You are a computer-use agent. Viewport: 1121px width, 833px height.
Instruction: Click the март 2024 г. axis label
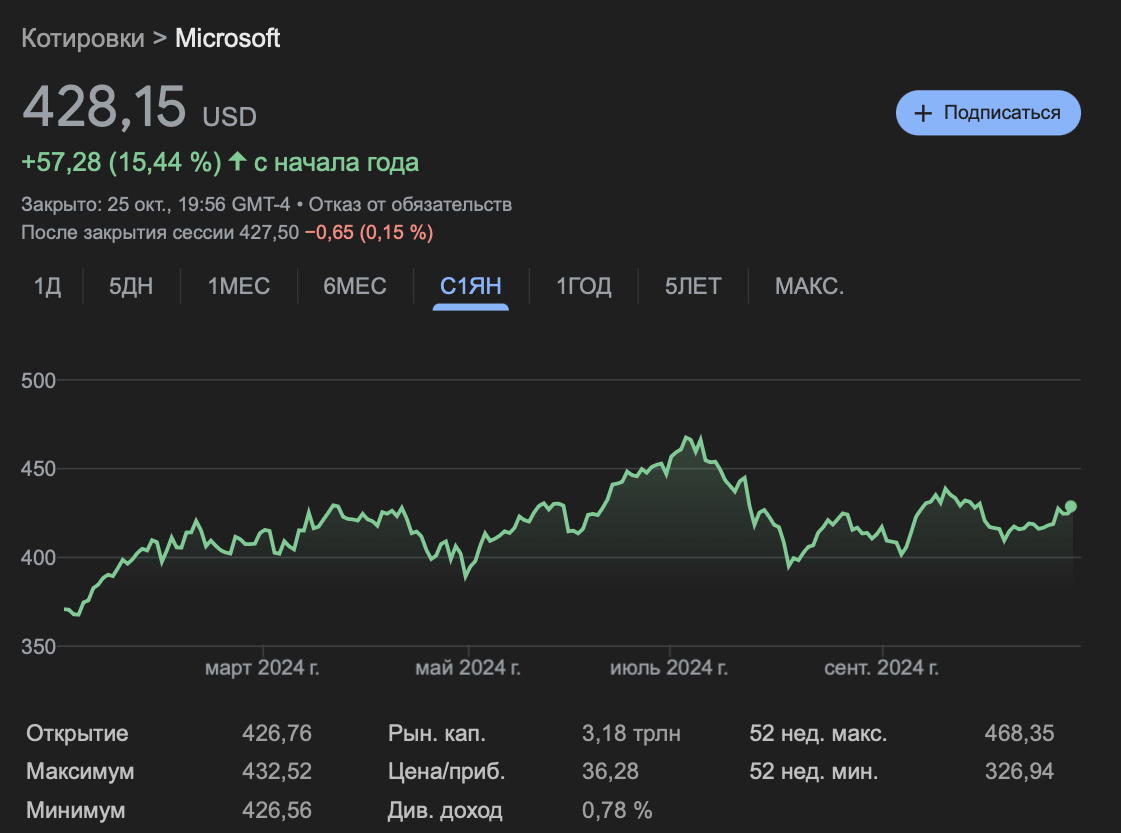tap(262, 668)
